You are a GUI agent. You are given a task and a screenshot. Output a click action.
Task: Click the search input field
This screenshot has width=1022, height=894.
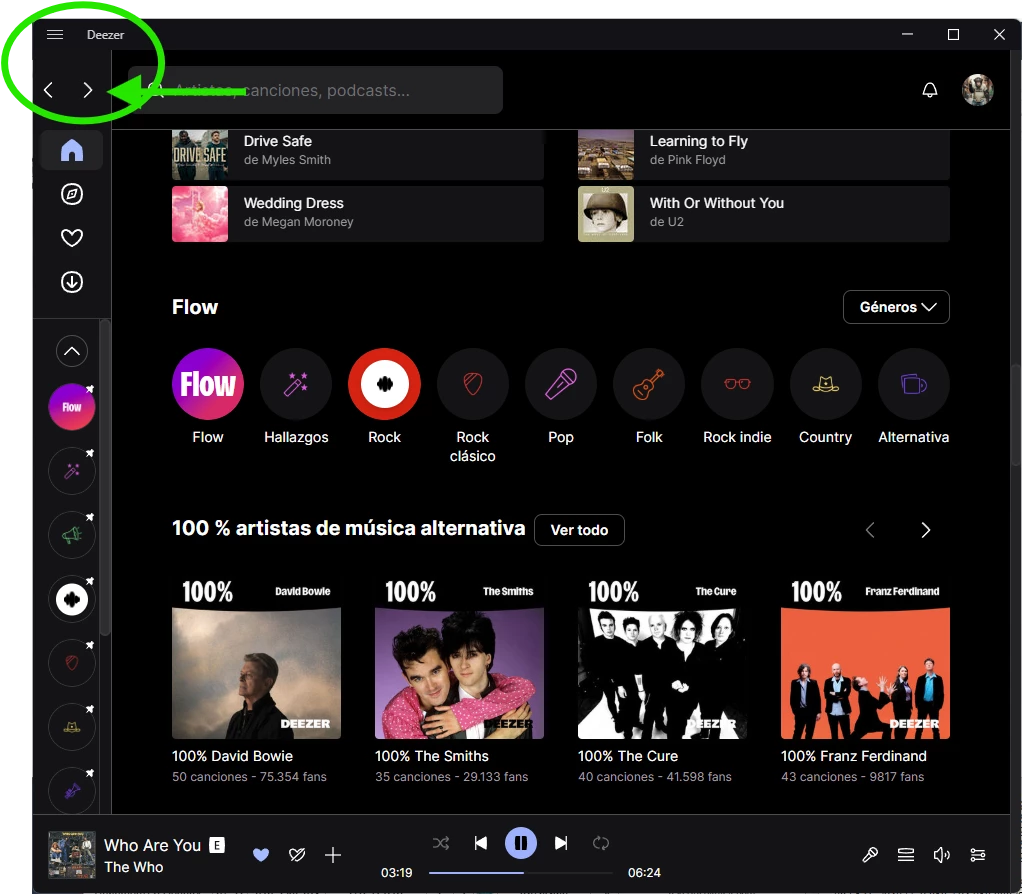315,90
